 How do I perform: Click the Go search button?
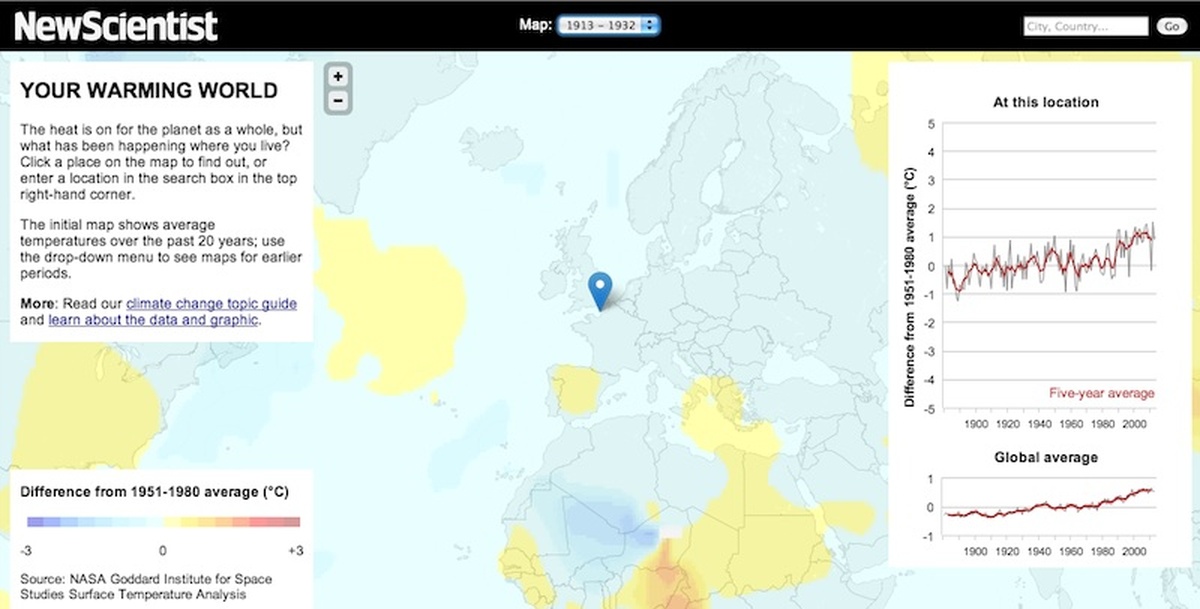pyautogui.click(x=1171, y=27)
